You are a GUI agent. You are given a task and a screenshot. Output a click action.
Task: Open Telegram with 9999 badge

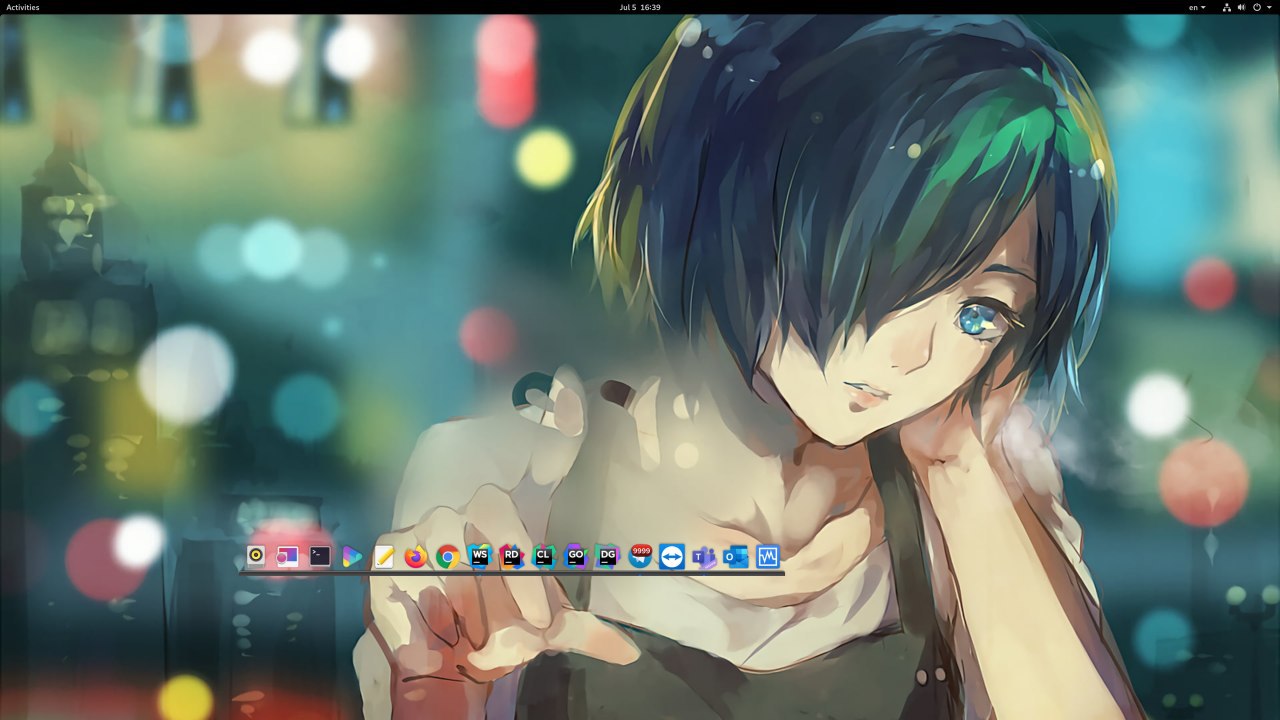pos(640,556)
